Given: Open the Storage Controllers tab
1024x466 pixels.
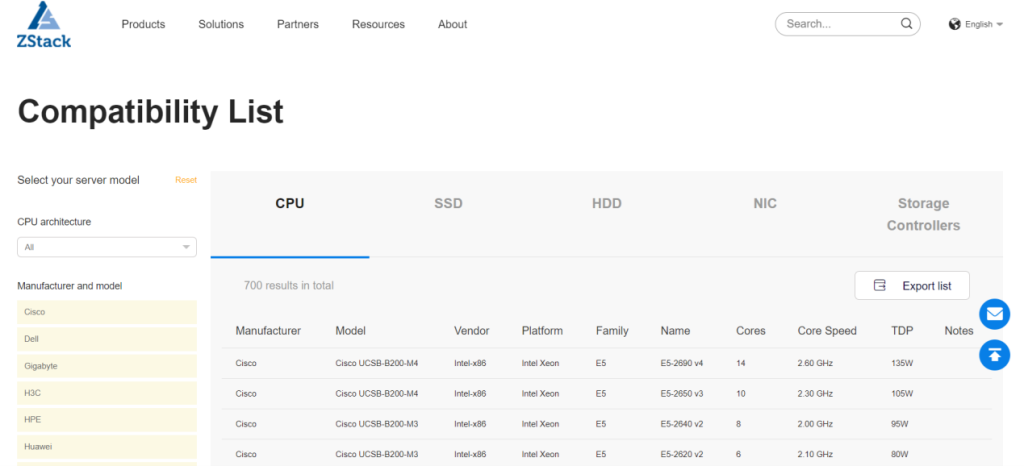Looking at the screenshot, I should [x=923, y=214].
